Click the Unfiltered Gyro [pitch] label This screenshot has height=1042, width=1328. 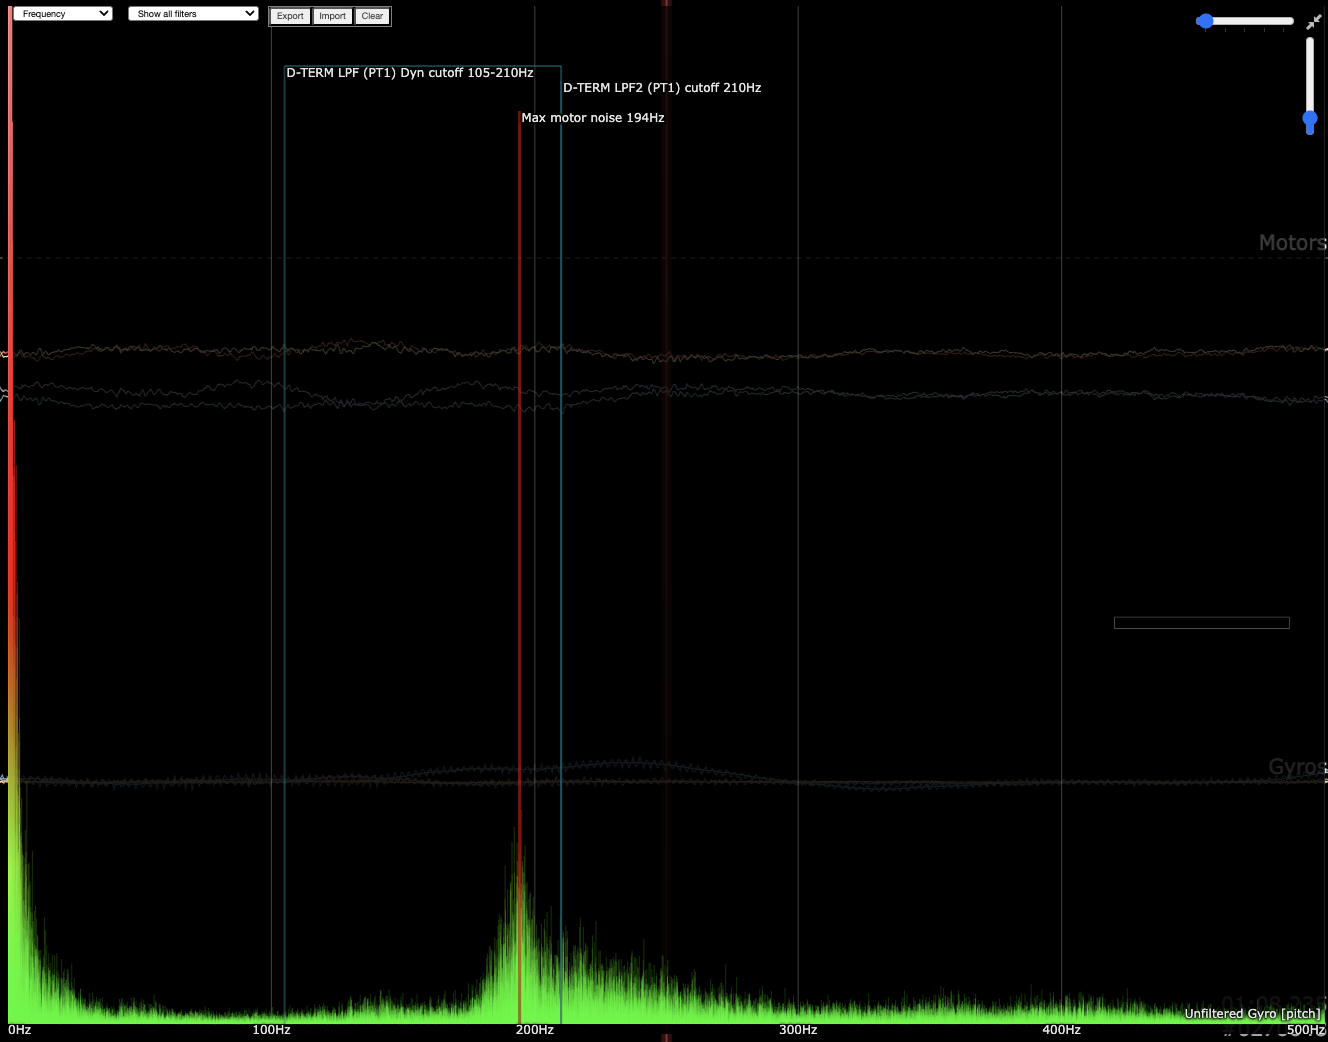pos(1252,1014)
